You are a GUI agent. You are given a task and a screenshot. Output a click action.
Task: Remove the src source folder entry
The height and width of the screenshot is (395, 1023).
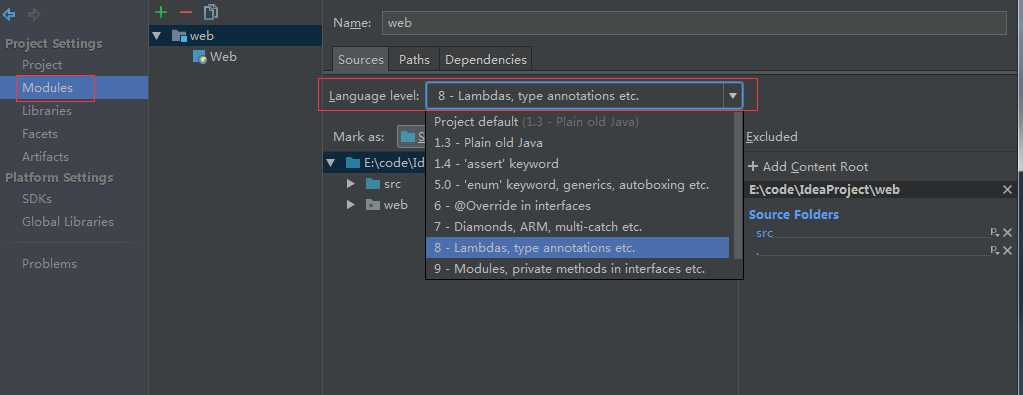pos(1007,232)
